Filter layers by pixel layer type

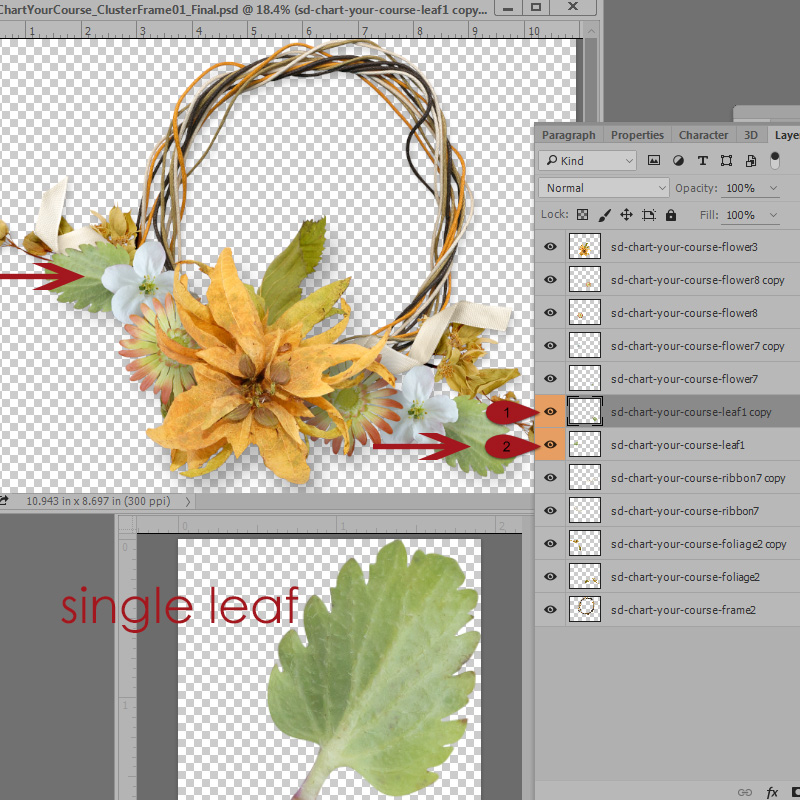pyautogui.click(x=654, y=161)
